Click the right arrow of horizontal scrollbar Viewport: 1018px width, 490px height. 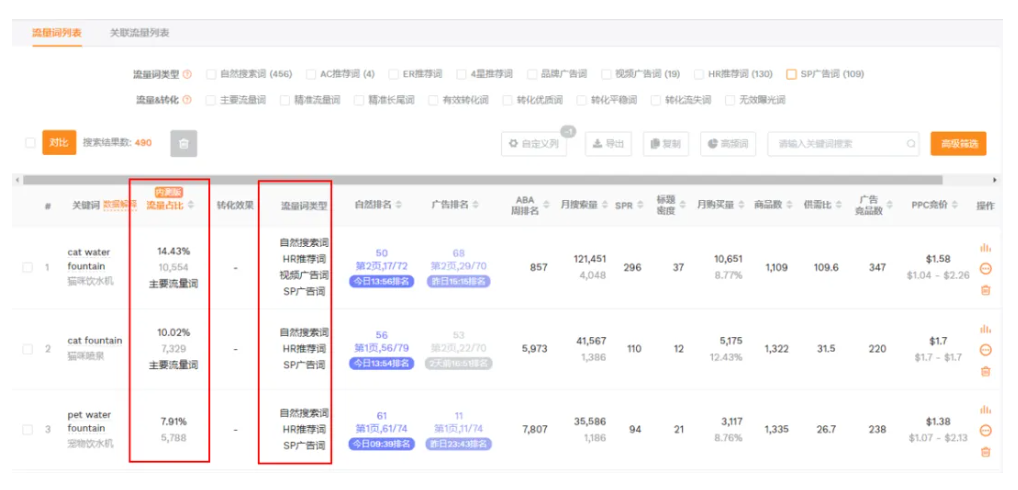pyautogui.click(x=995, y=180)
